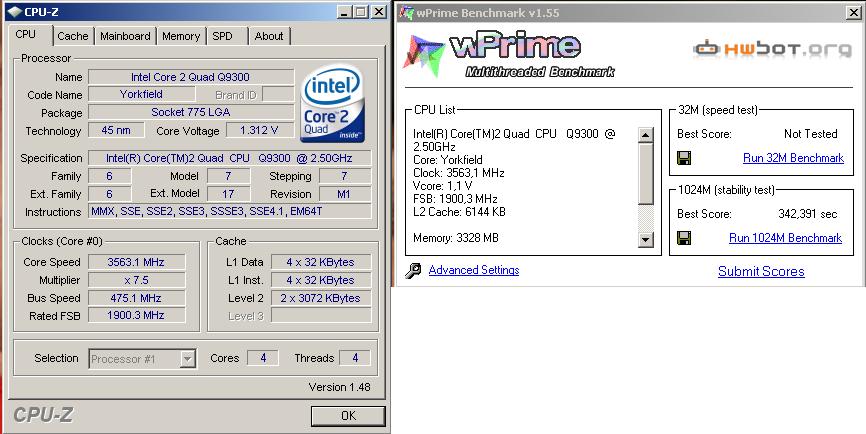Click the Threads value field
Screen dimensions: 866x434
point(355,358)
